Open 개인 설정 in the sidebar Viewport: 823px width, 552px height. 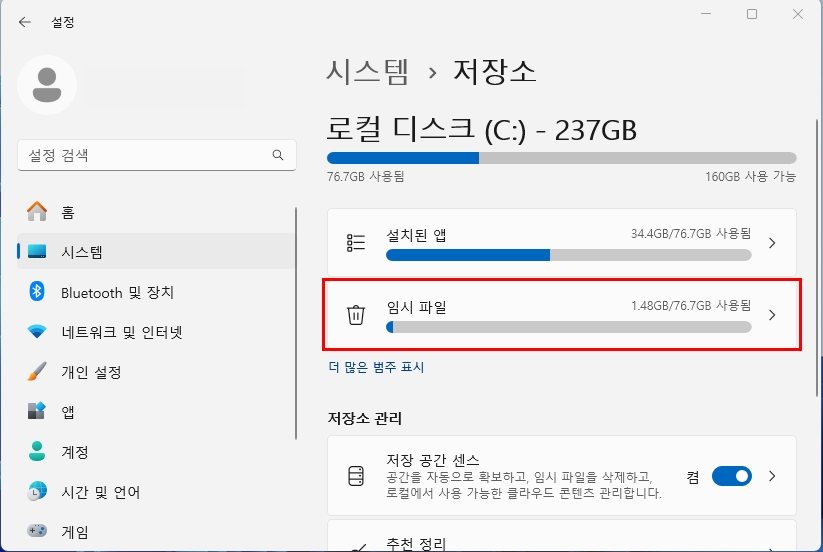(156, 371)
